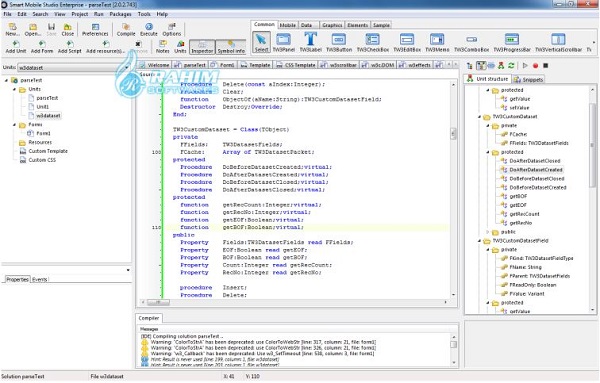The width and height of the screenshot is (600, 383).
Task: Click the code editor horizontal scrollbar thumb
Action: click(158, 302)
